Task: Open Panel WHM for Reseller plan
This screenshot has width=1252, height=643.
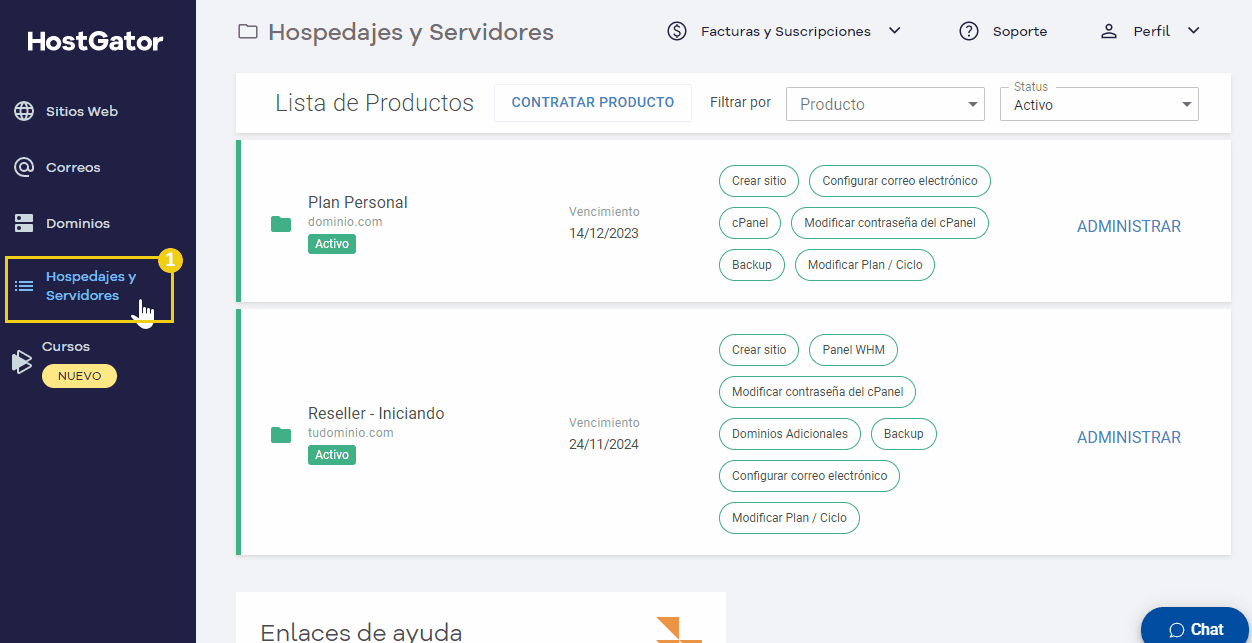Action: tap(853, 350)
